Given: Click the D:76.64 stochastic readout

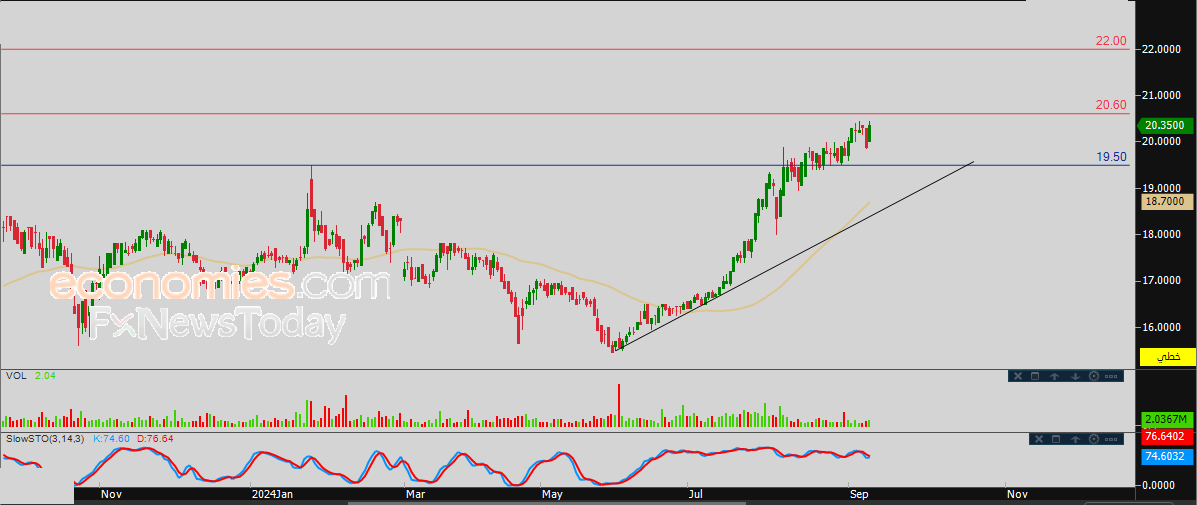Looking at the screenshot, I should click(x=155, y=439).
